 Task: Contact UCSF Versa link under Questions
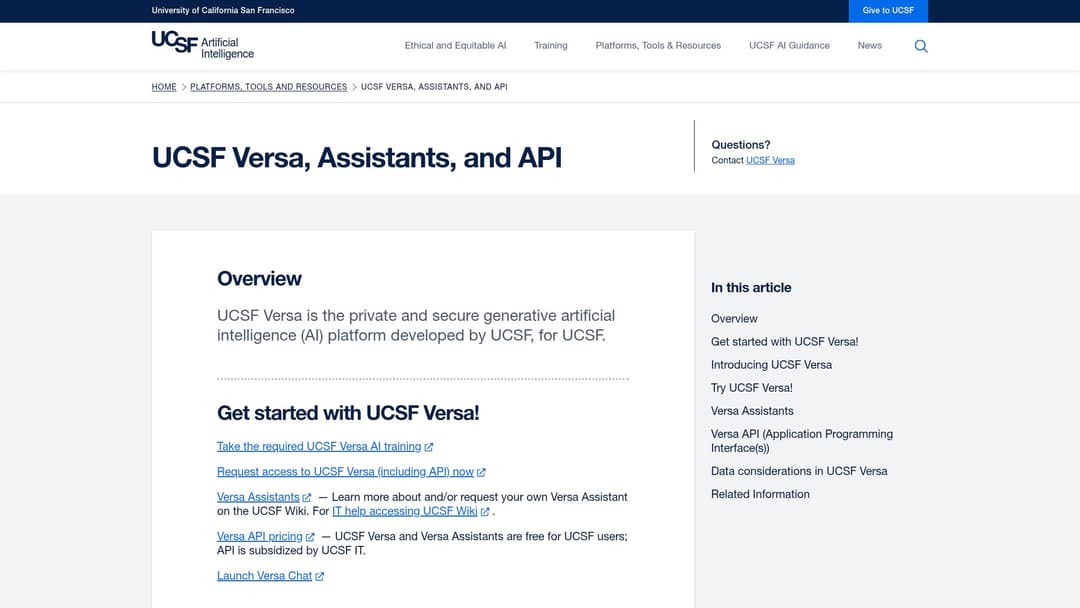[x=770, y=160]
